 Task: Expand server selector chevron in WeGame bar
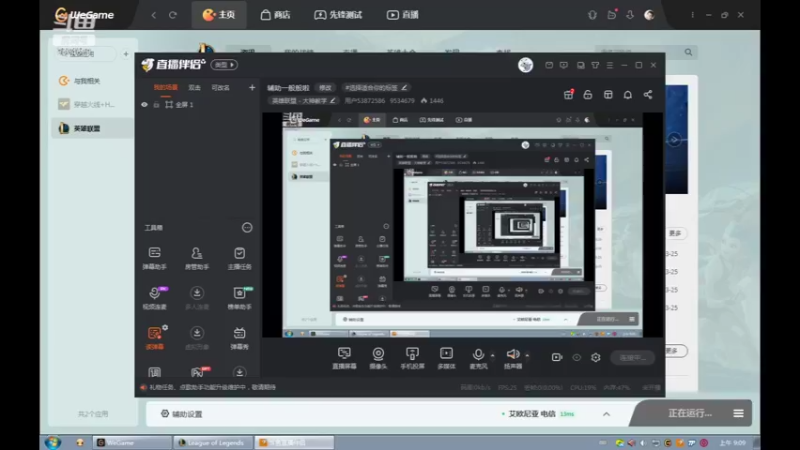point(606,414)
